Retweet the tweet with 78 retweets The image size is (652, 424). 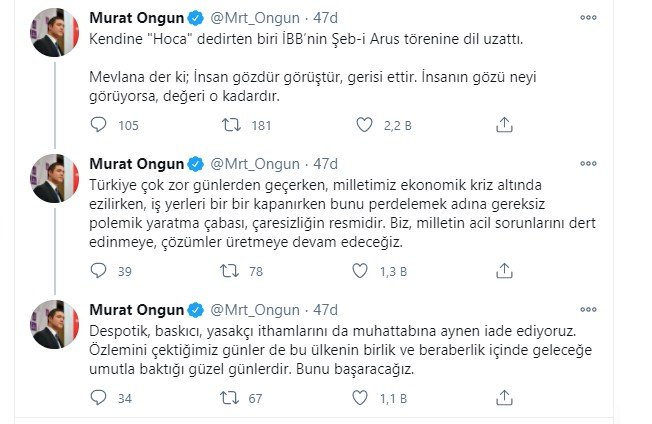pyautogui.click(x=229, y=271)
